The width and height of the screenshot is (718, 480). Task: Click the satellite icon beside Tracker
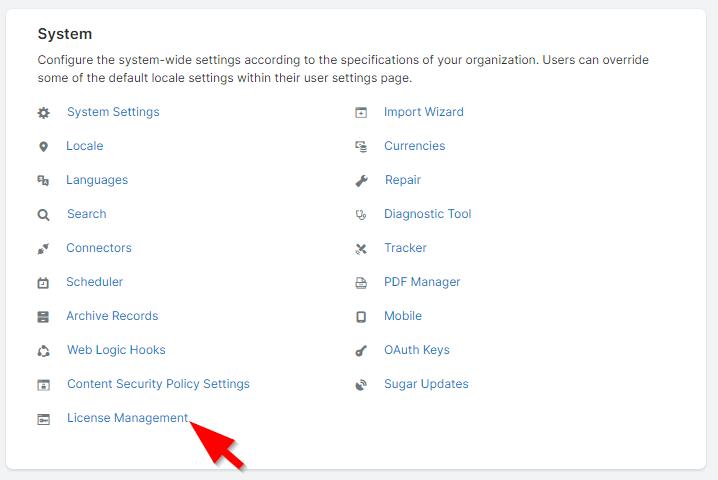(x=361, y=249)
